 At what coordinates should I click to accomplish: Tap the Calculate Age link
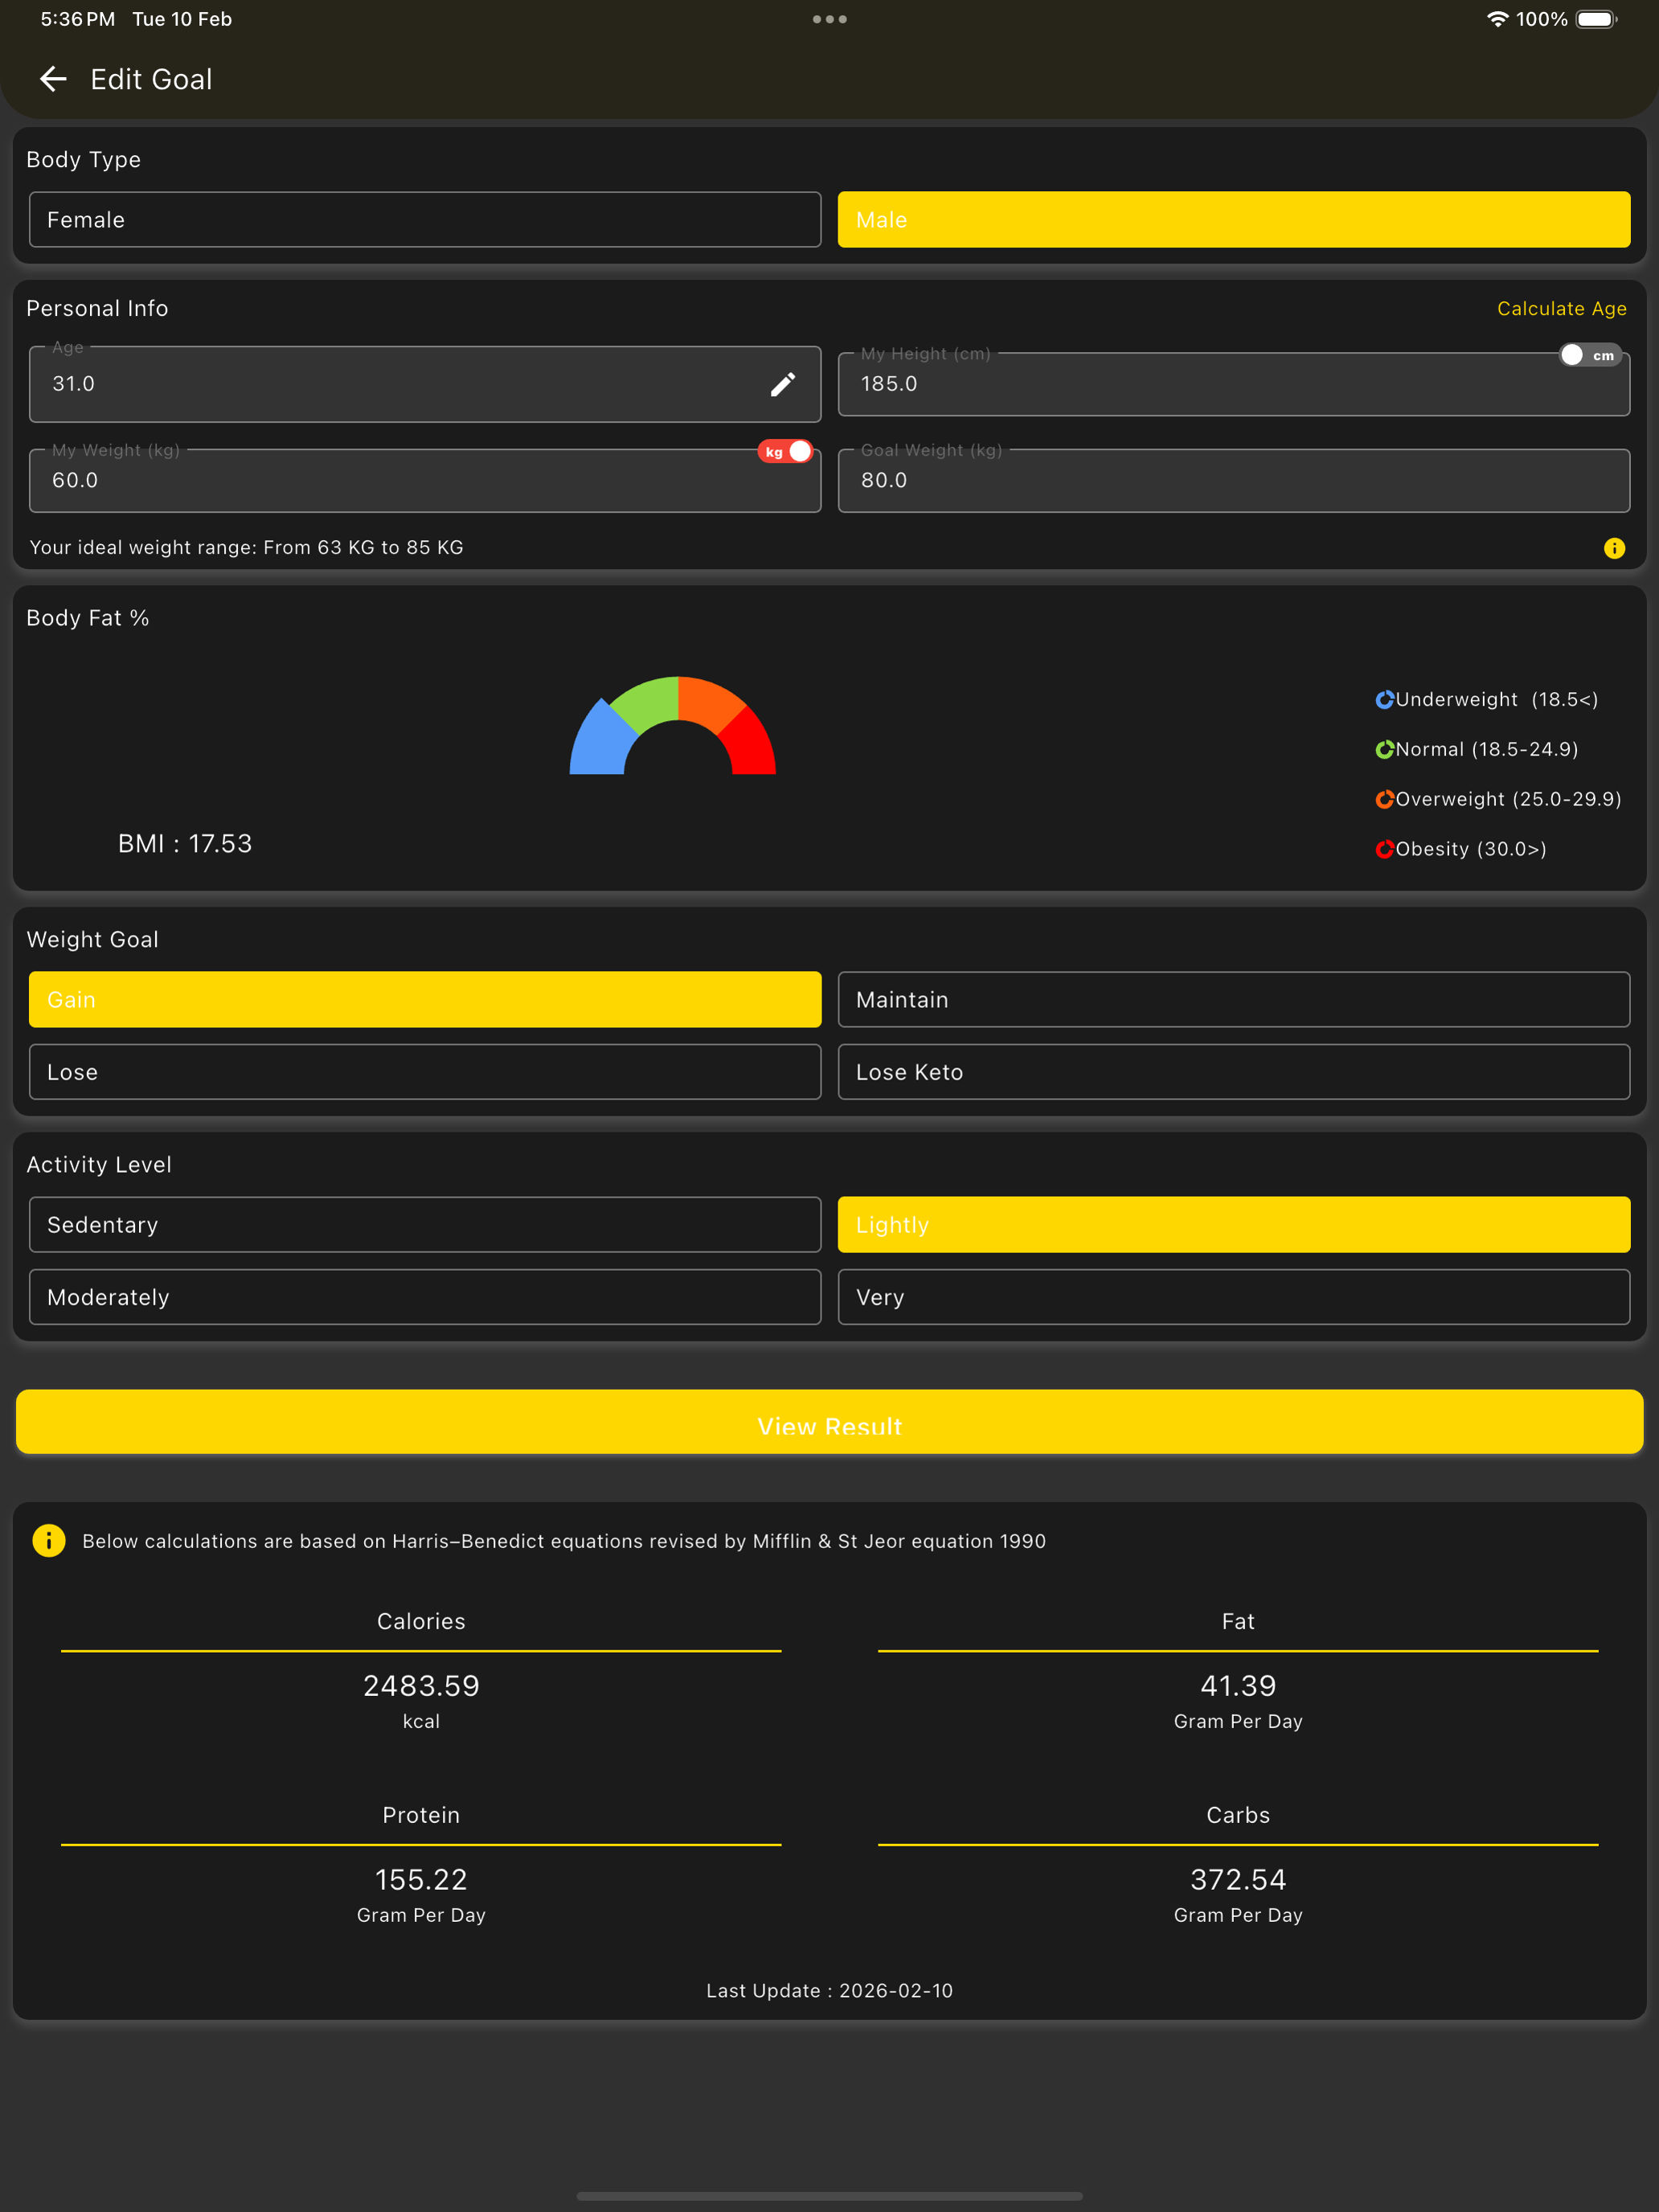click(x=1561, y=309)
